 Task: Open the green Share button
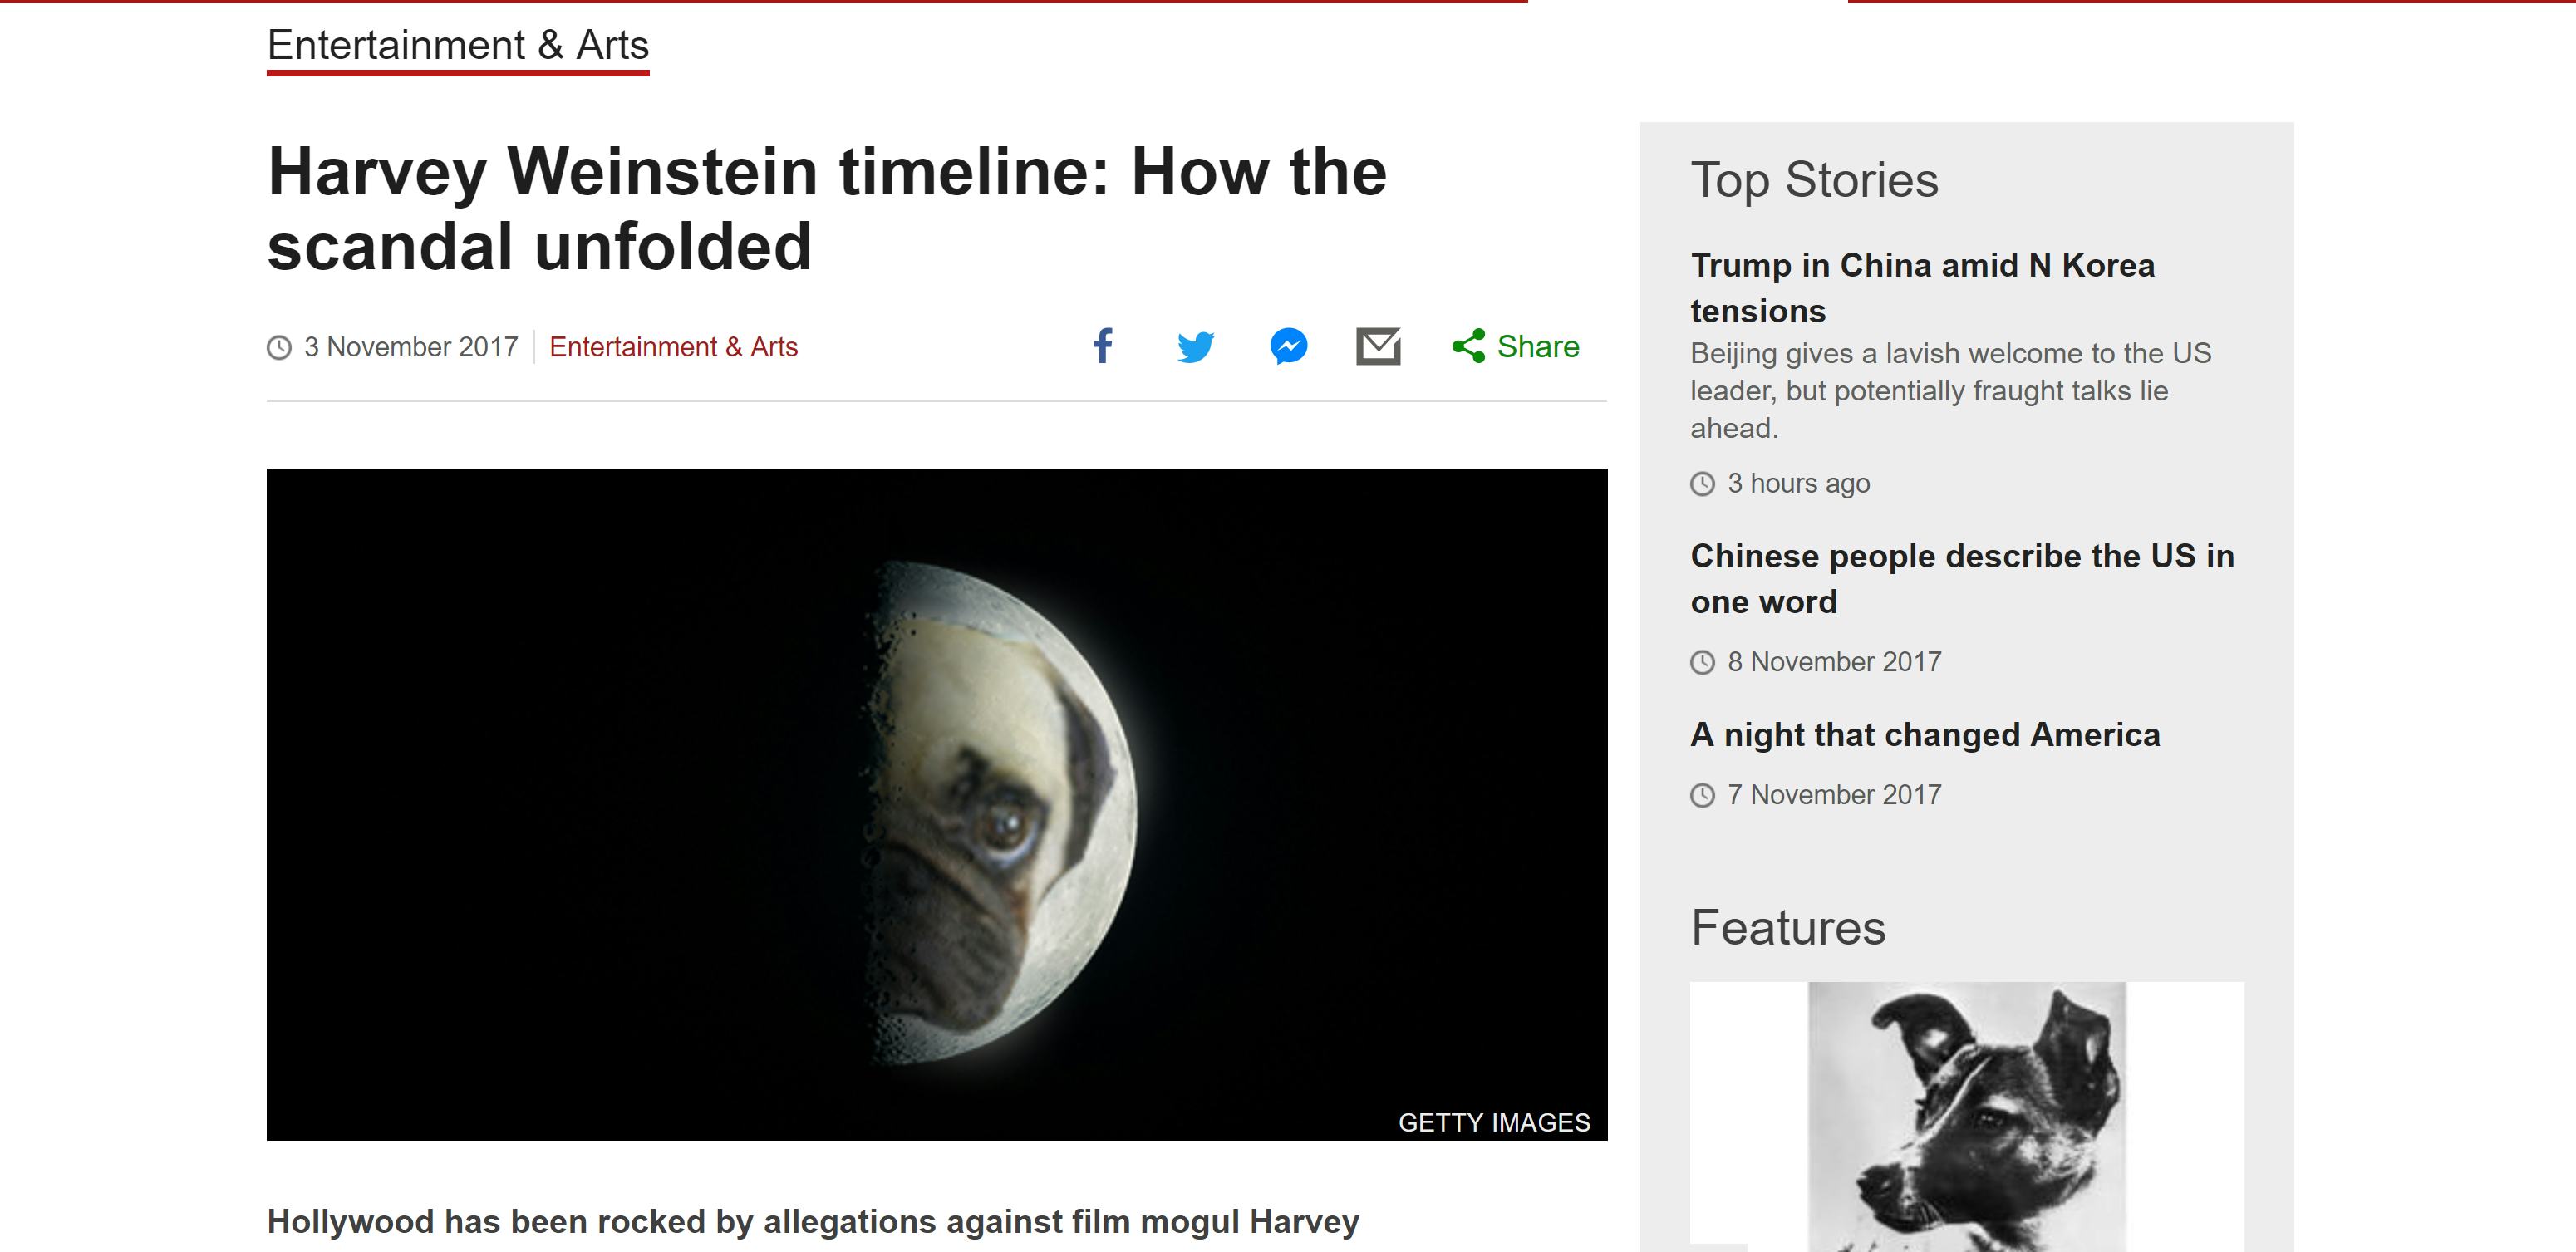click(1515, 347)
